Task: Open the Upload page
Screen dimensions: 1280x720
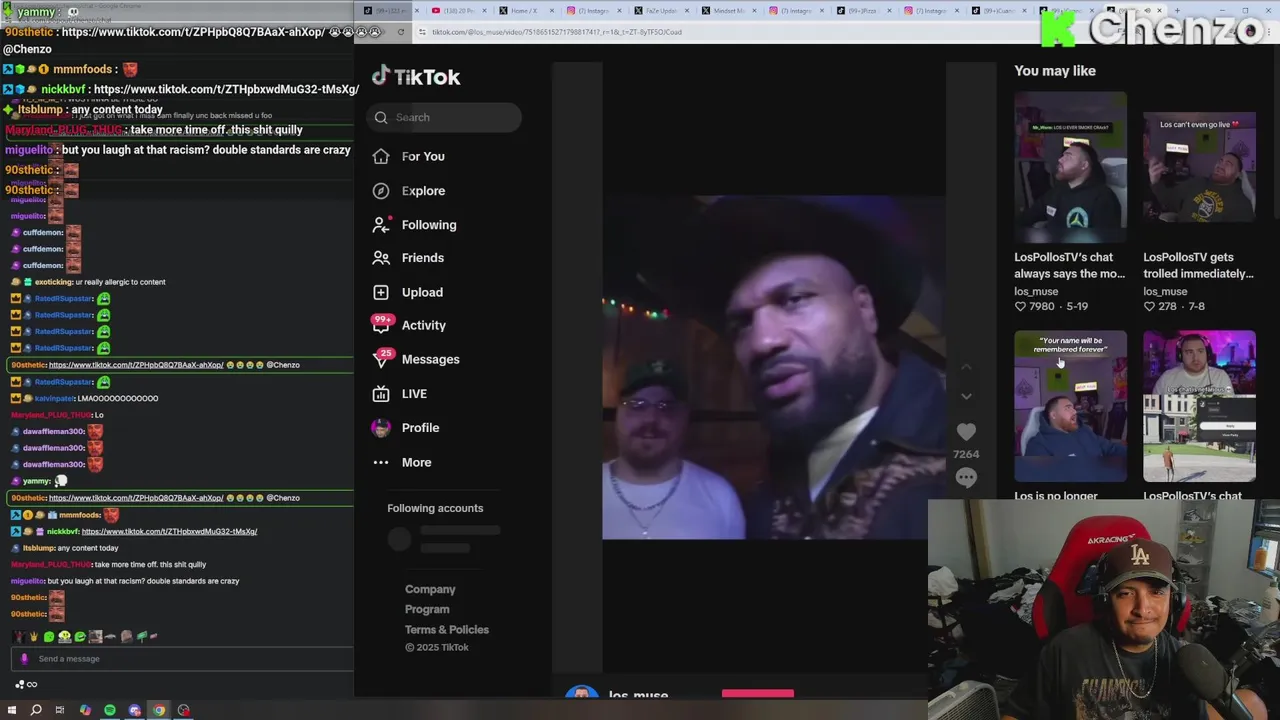Action: 408,292
